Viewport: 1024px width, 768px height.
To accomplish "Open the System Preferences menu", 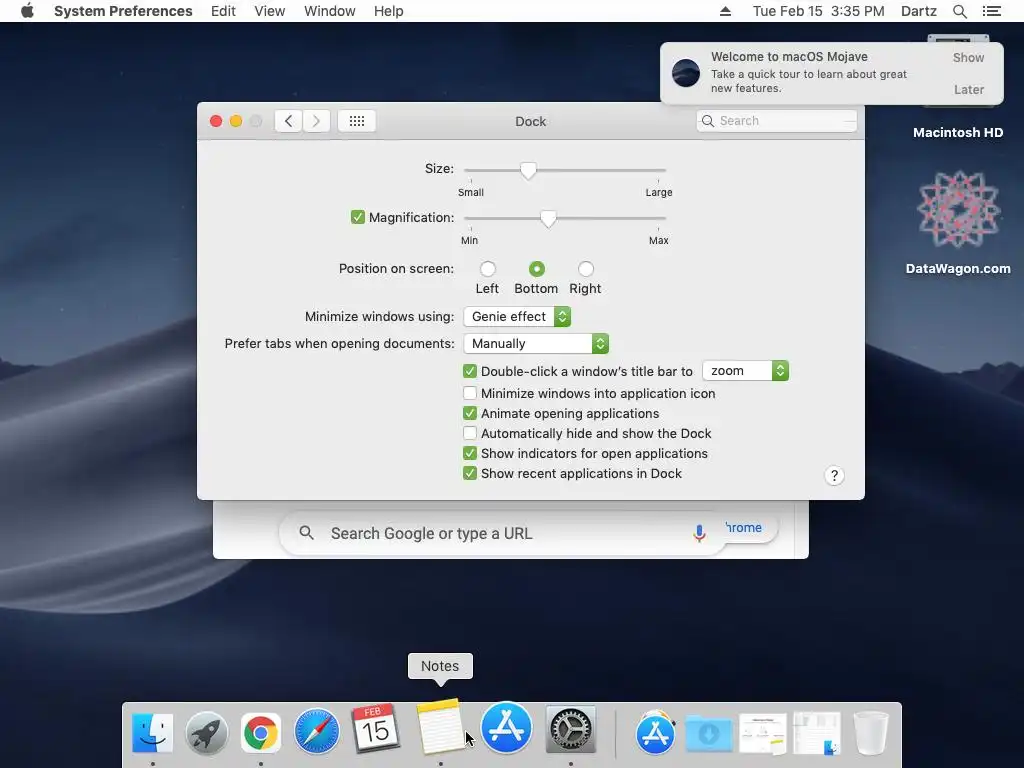I will point(123,11).
